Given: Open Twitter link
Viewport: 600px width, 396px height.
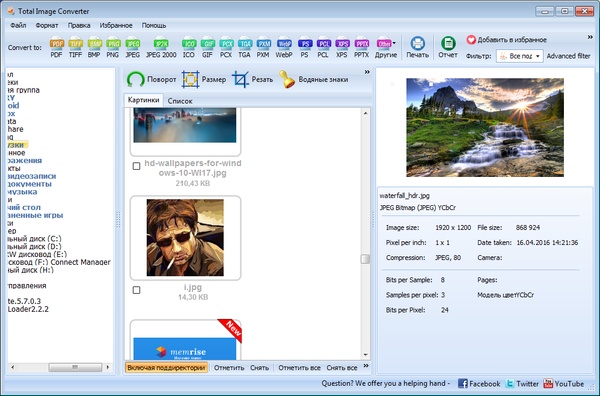Looking at the screenshot, I should pyautogui.click(x=522, y=383).
